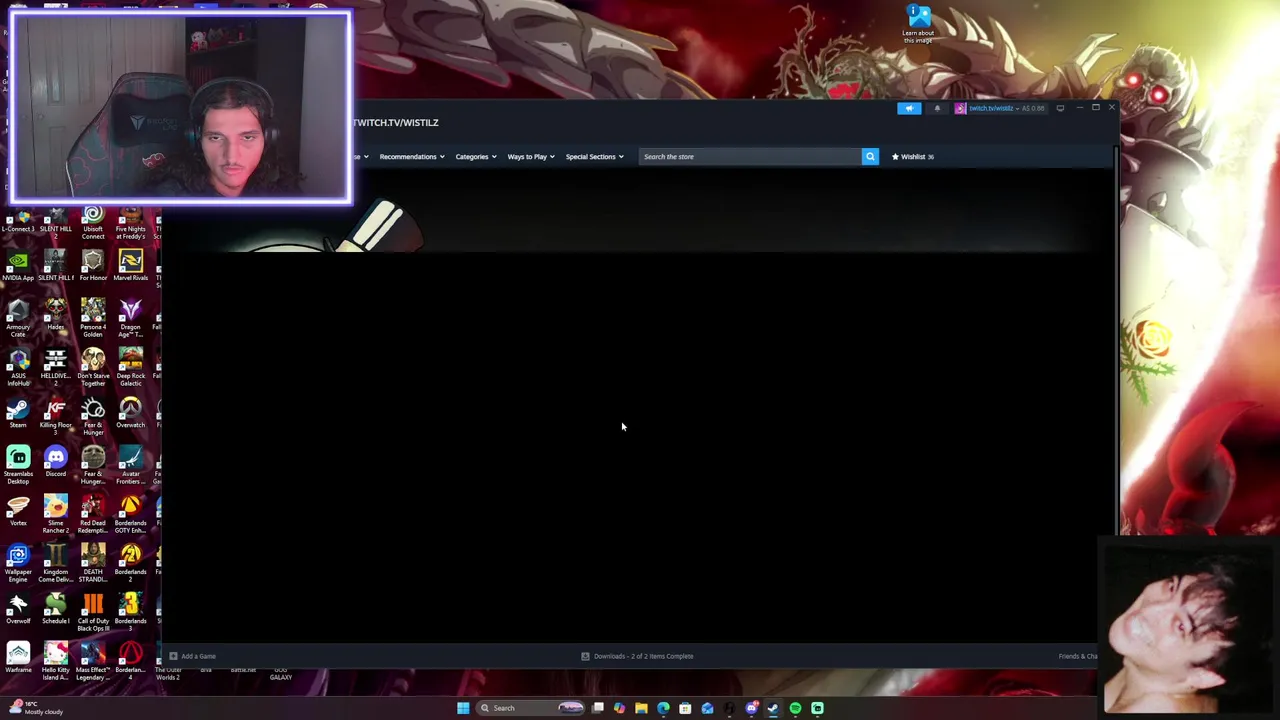
Task: Launch the HELLDIVERS 2 desktop shortcut
Action: (55, 367)
